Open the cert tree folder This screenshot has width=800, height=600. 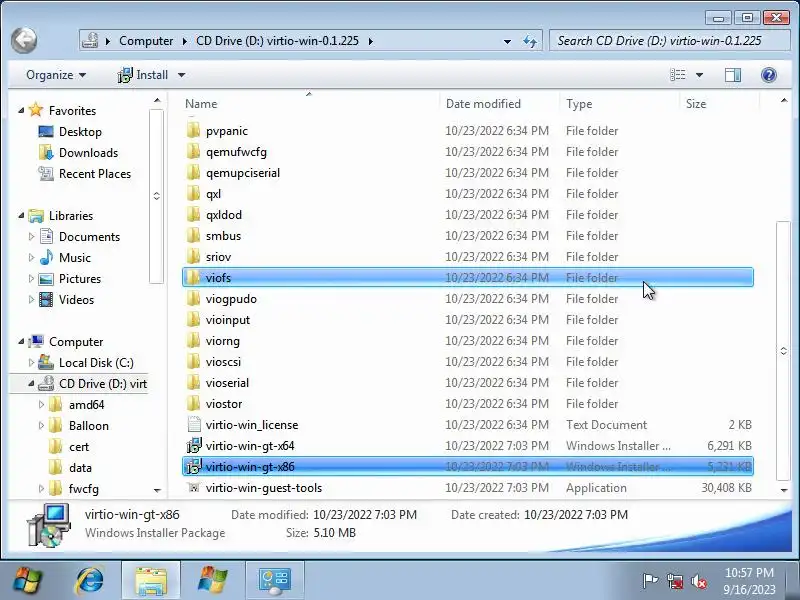point(79,446)
